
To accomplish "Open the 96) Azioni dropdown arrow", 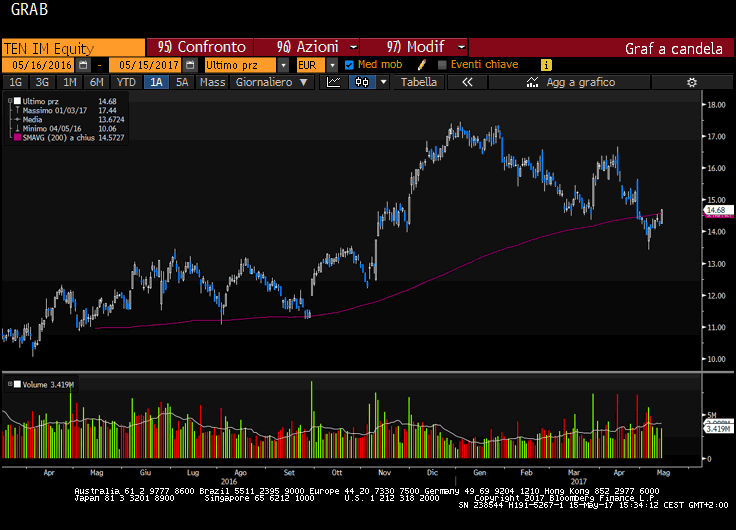I will click(353, 47).
